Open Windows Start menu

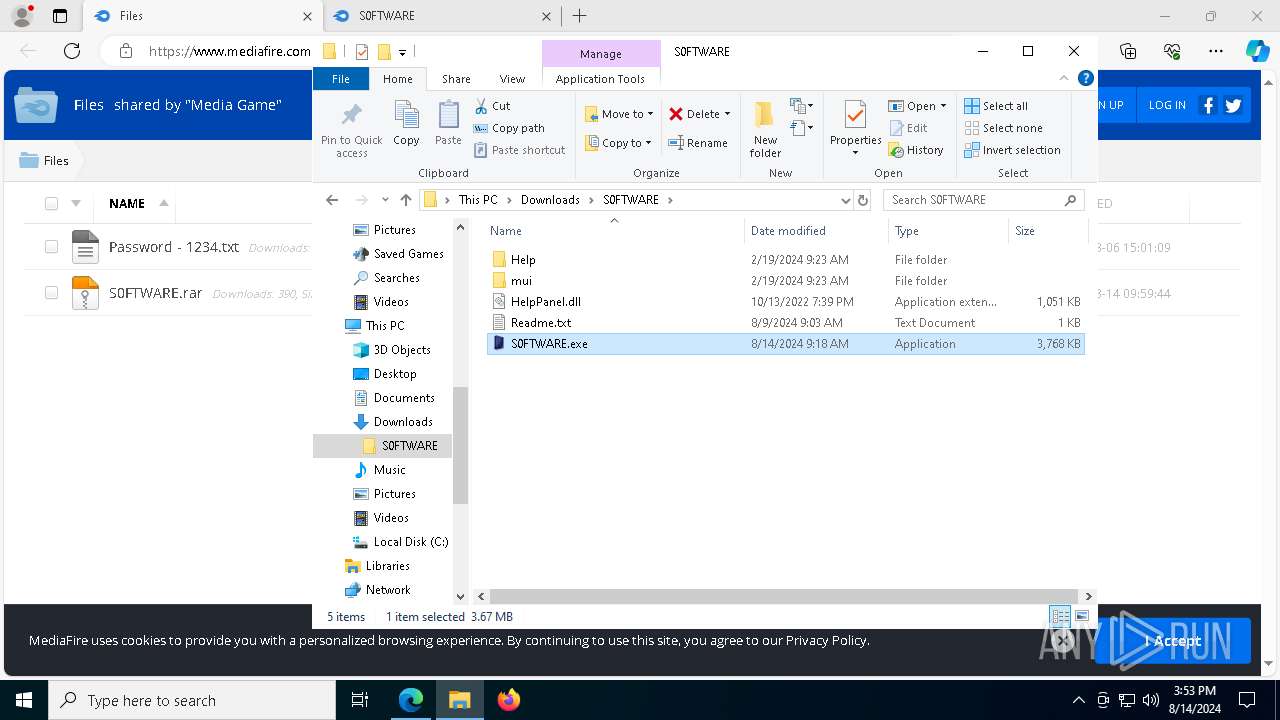[x=24, y=700]
